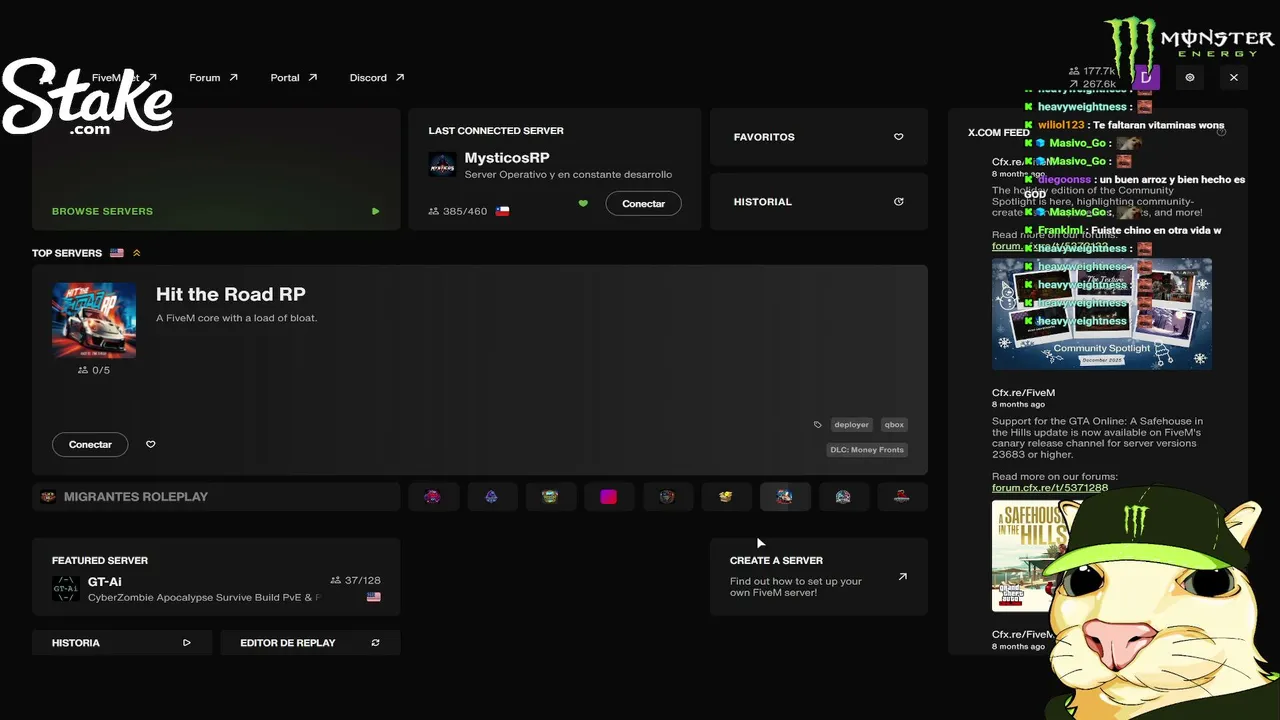Click the Hit the Road RP thumbnail
1280x720 pixels.
pos(94,320)
